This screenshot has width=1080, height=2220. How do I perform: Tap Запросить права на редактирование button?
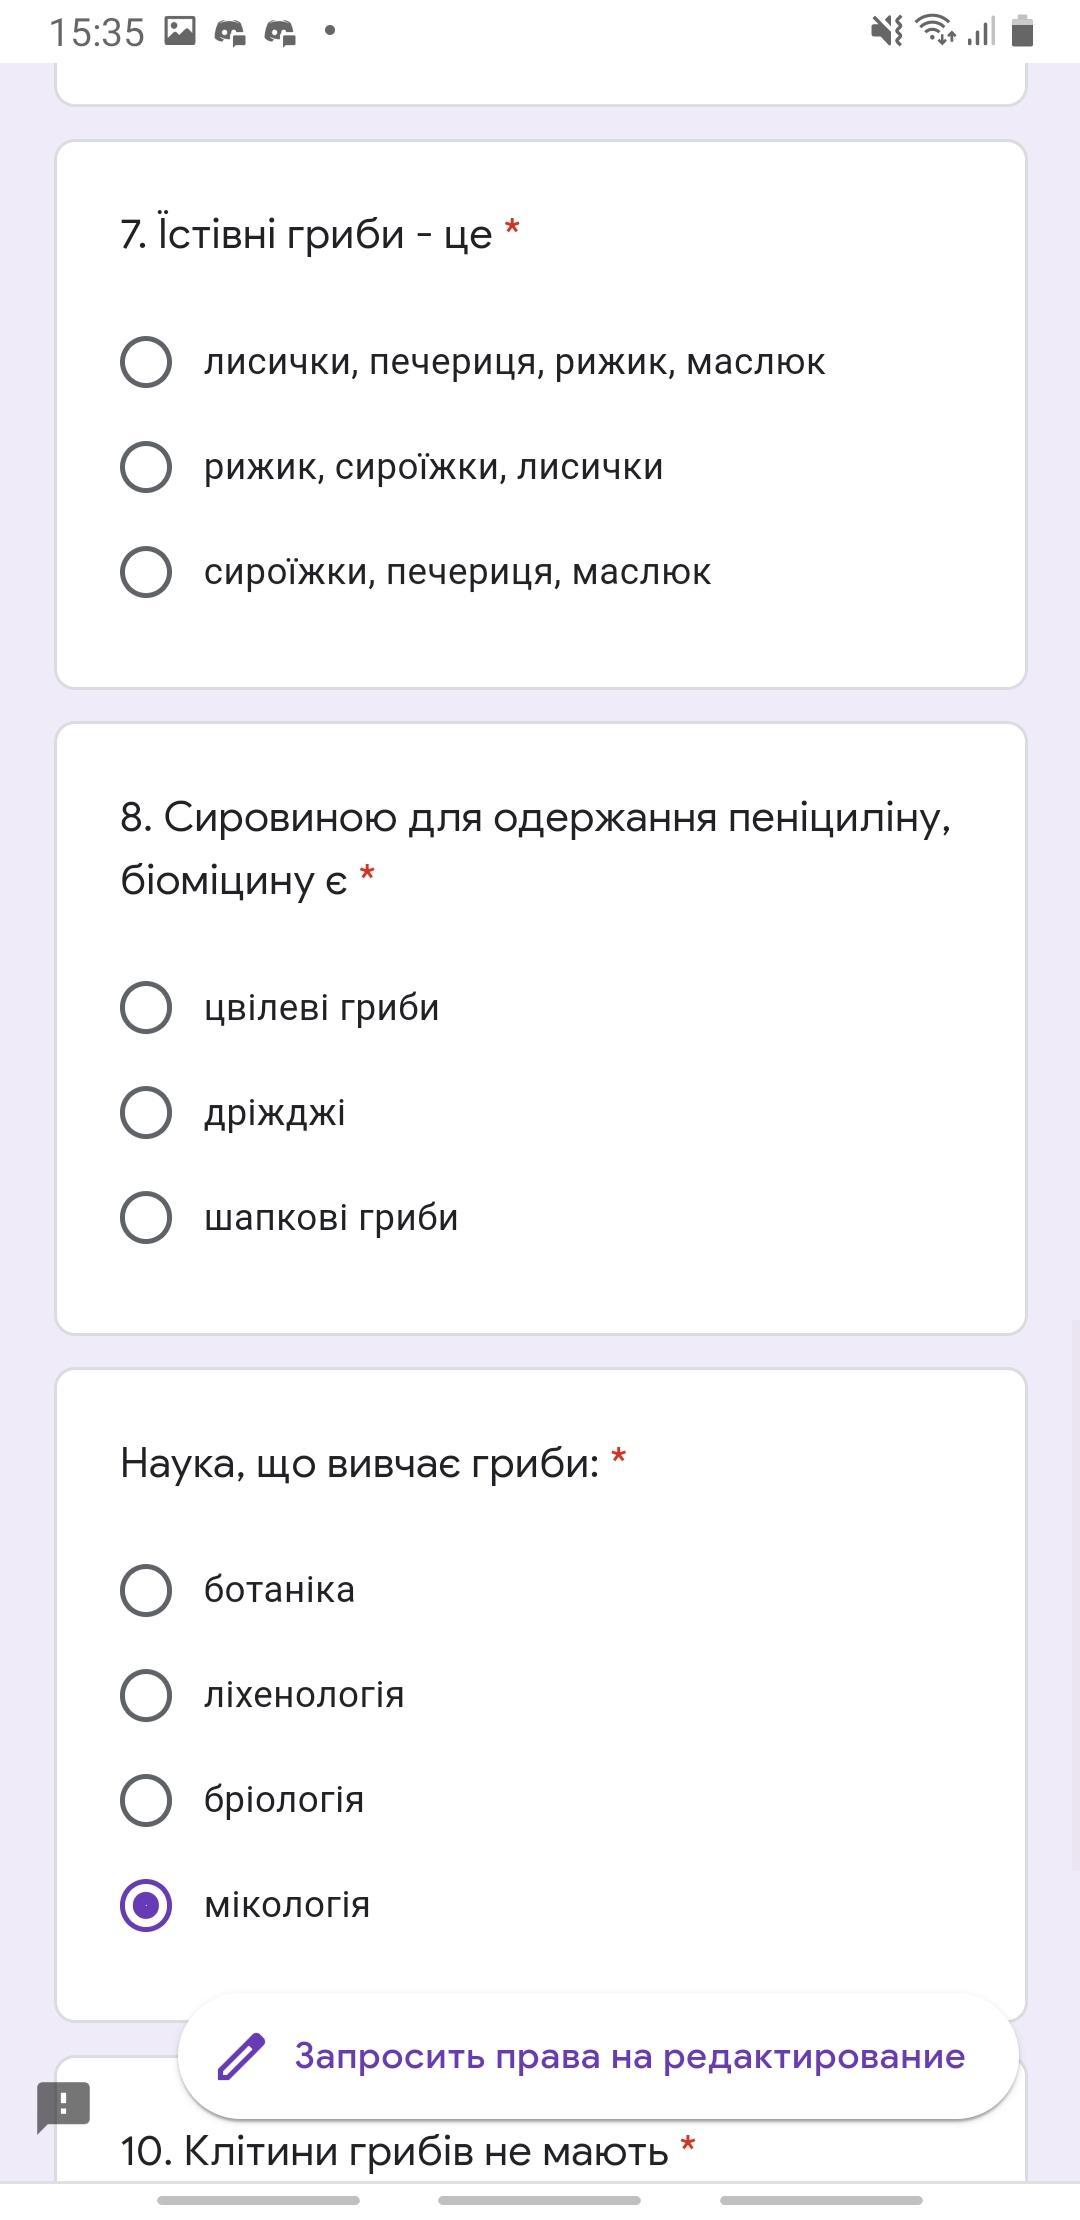click(598, 2057)
